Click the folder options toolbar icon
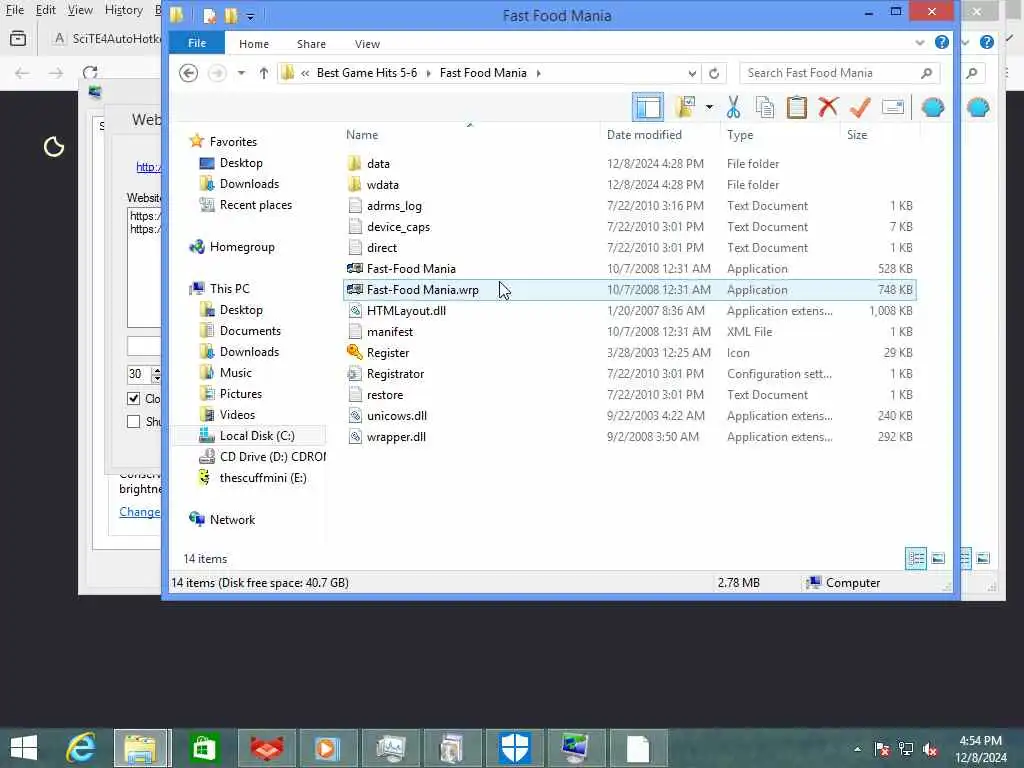The width and height of the screenshot is (1024, 768). tap(685, 107)
